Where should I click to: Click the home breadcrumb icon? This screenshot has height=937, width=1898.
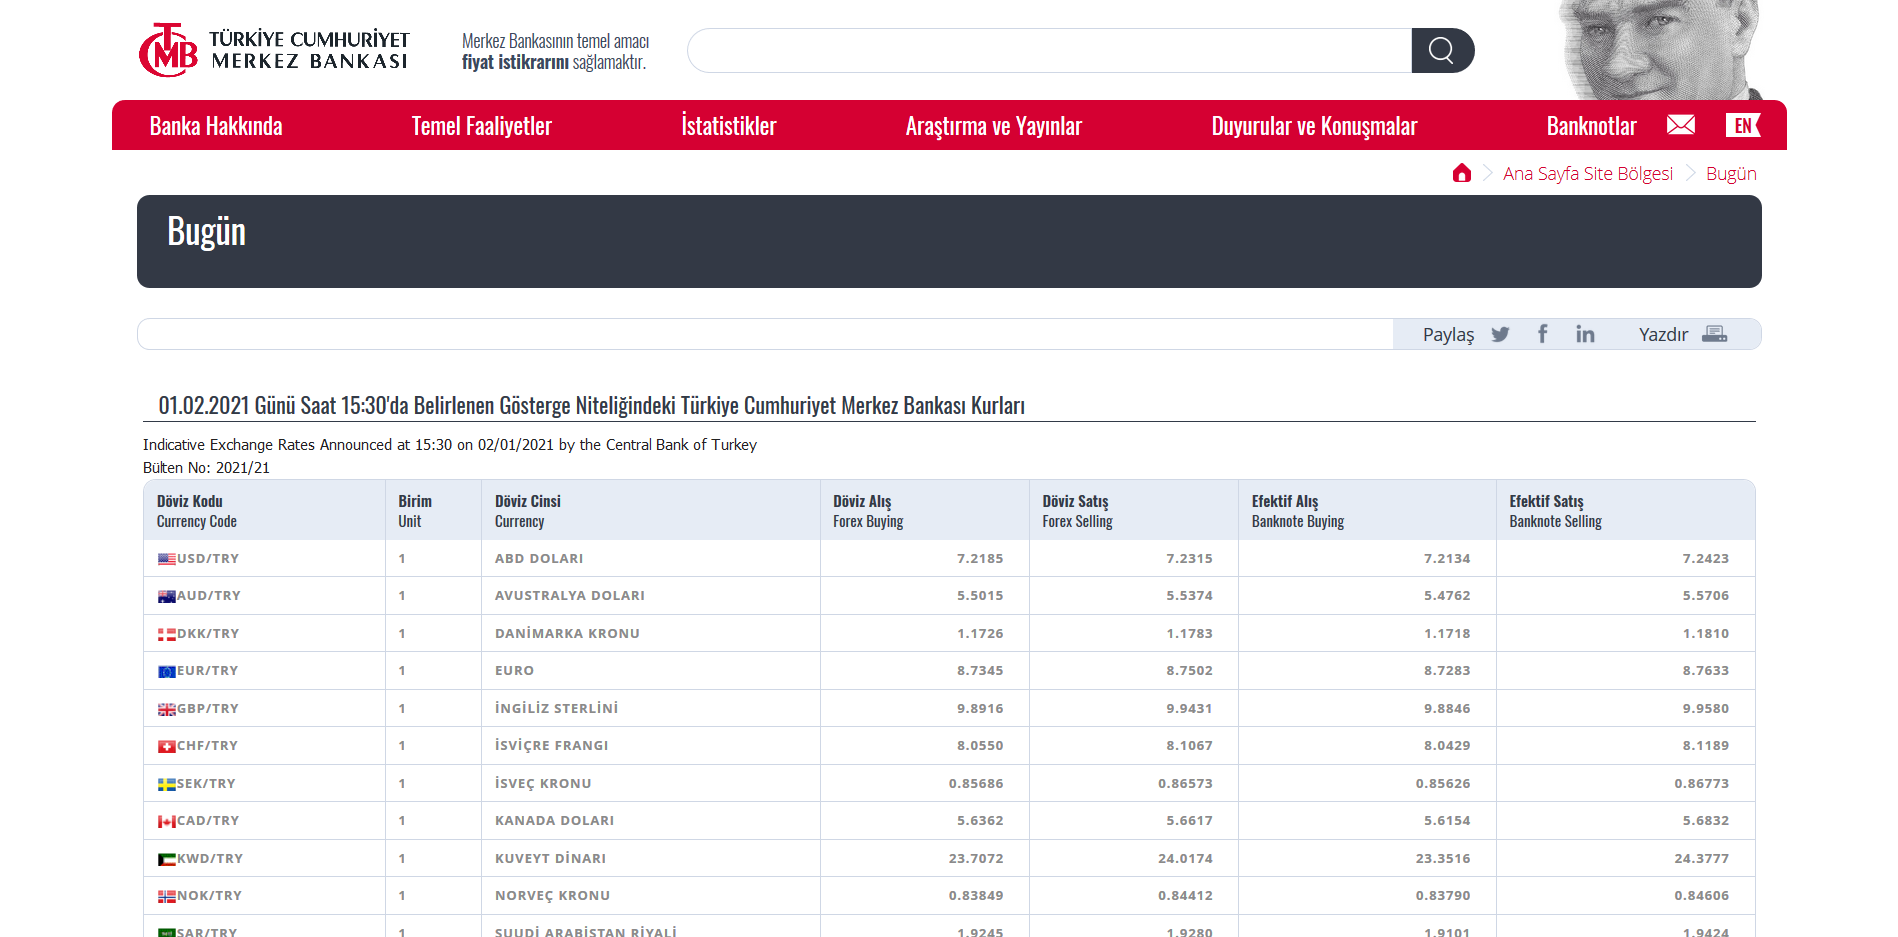(1461, 173)
